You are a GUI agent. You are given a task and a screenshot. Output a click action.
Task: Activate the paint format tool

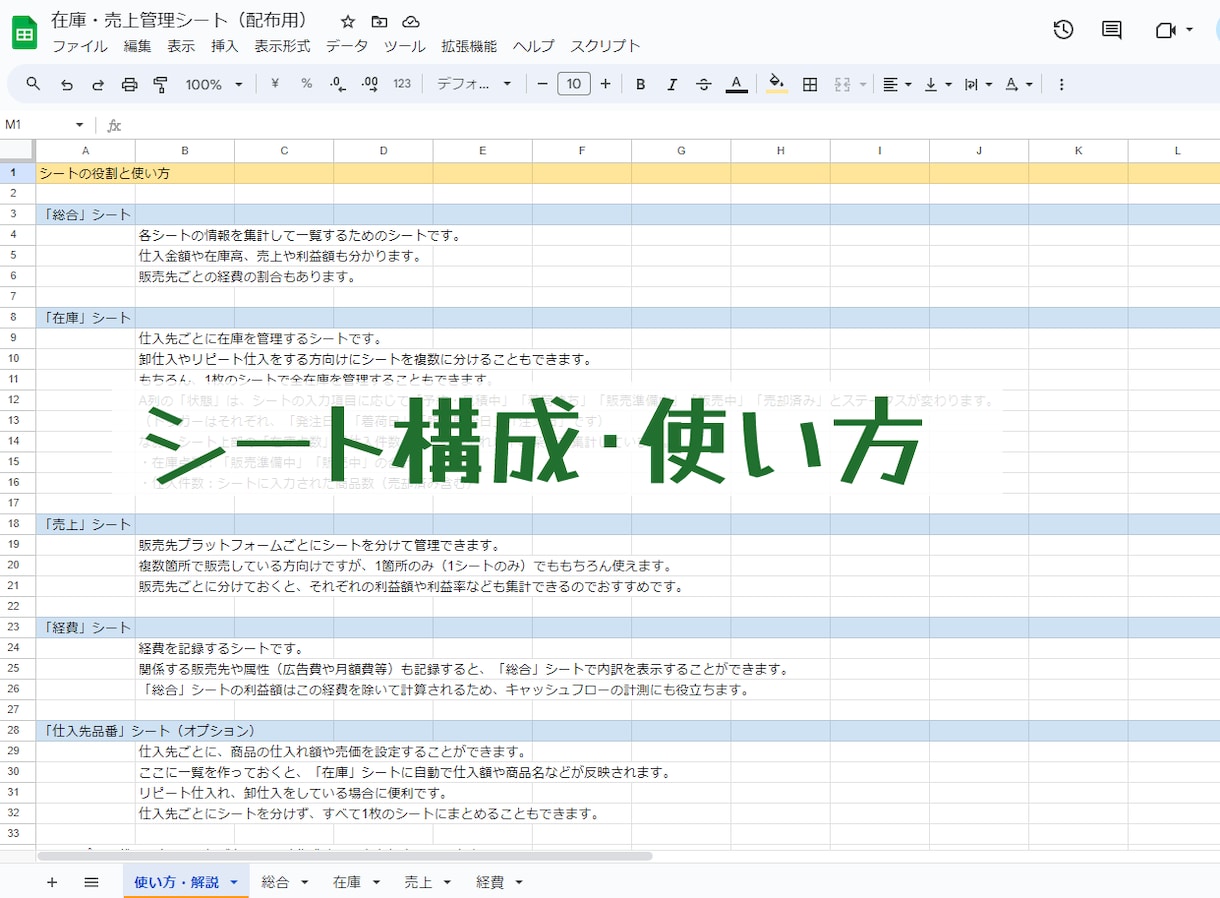(160, 84)
